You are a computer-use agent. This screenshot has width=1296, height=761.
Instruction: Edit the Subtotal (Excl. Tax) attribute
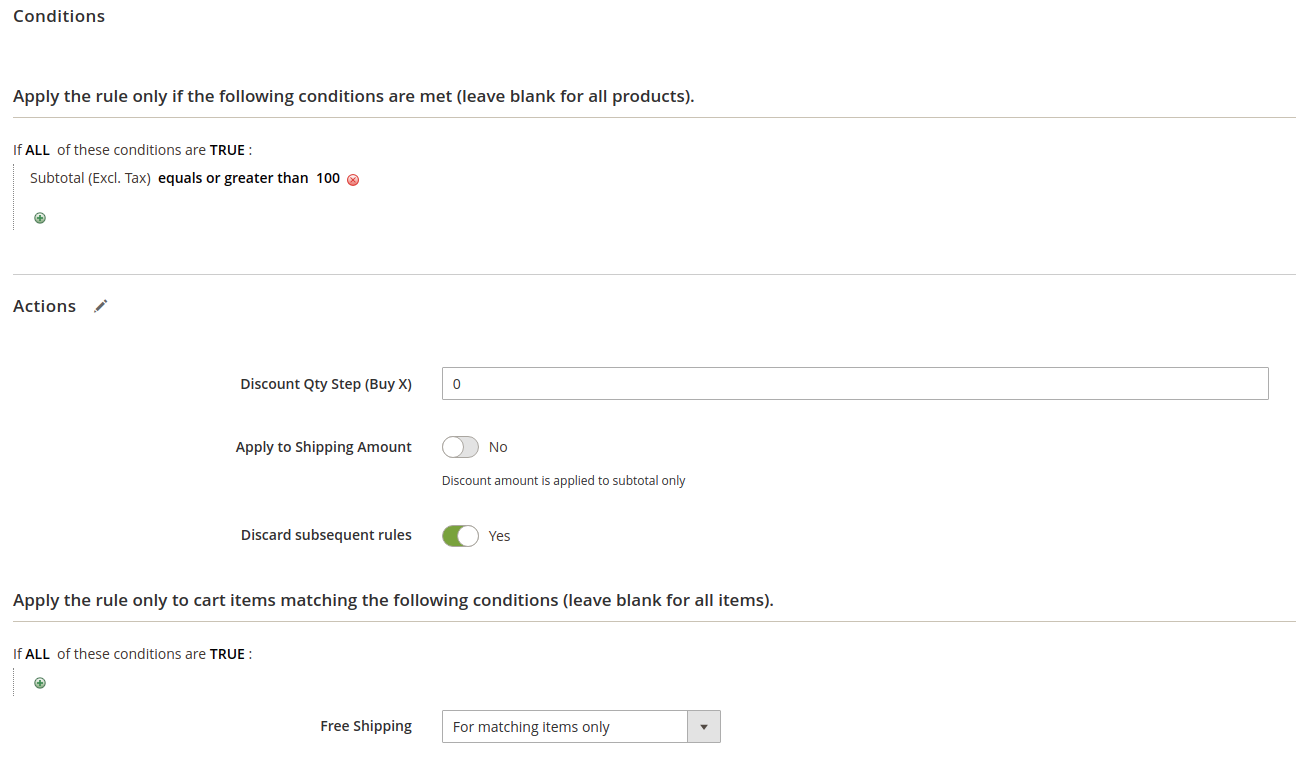tap(90, 178)
